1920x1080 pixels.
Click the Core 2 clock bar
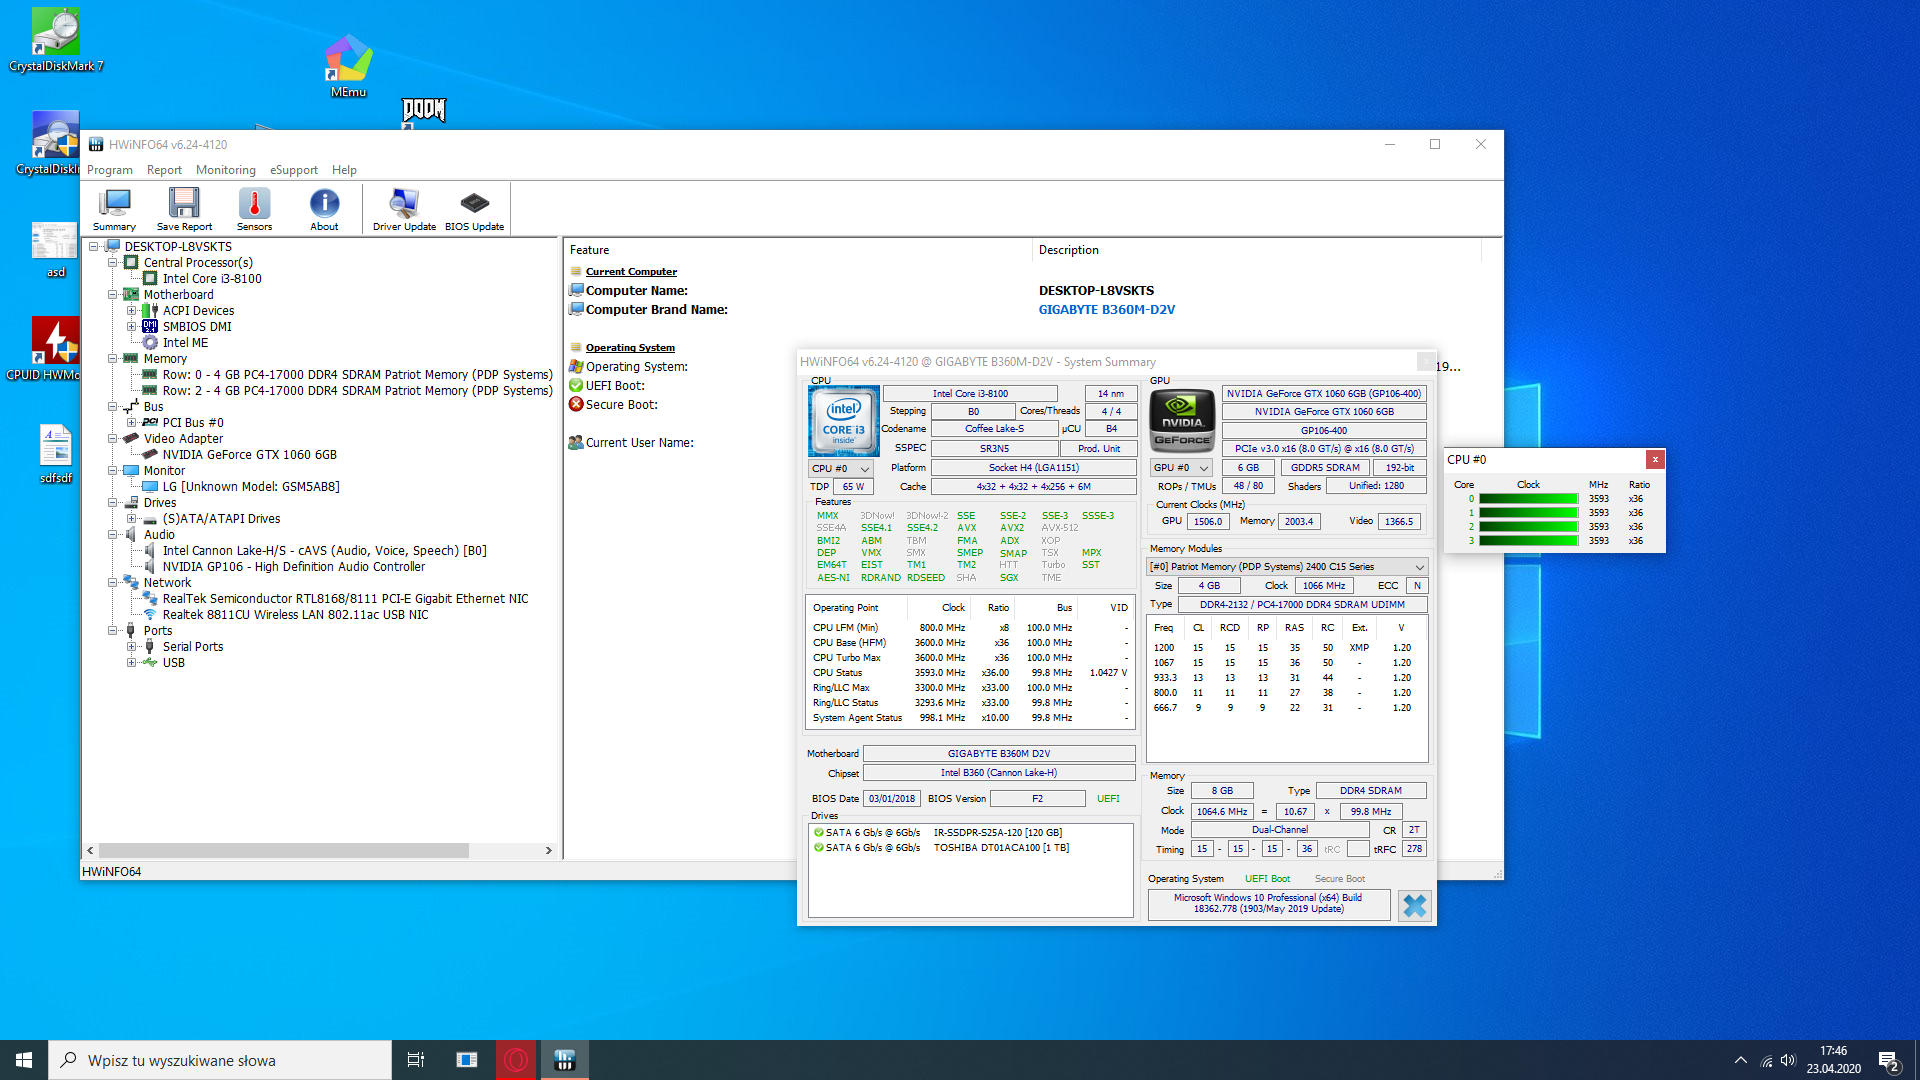point(1528,527)
